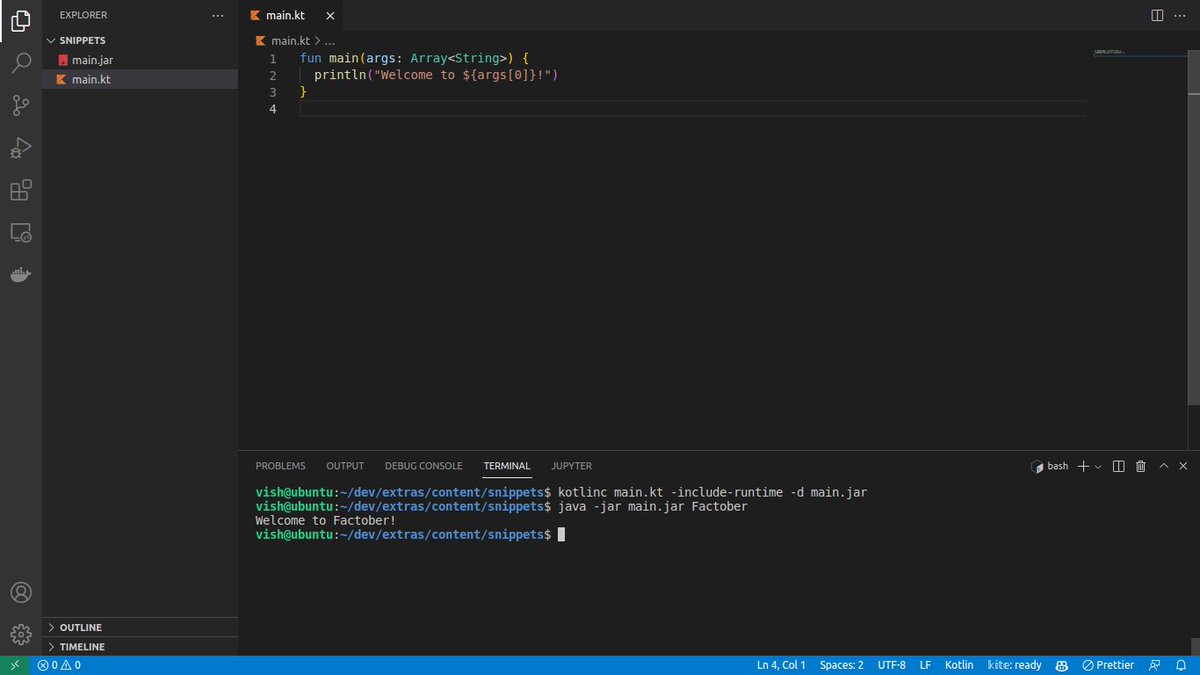This screenshot has width=1200, height=675.
Task: Collapse the SNIPPETS section
Action: [53, 40]
